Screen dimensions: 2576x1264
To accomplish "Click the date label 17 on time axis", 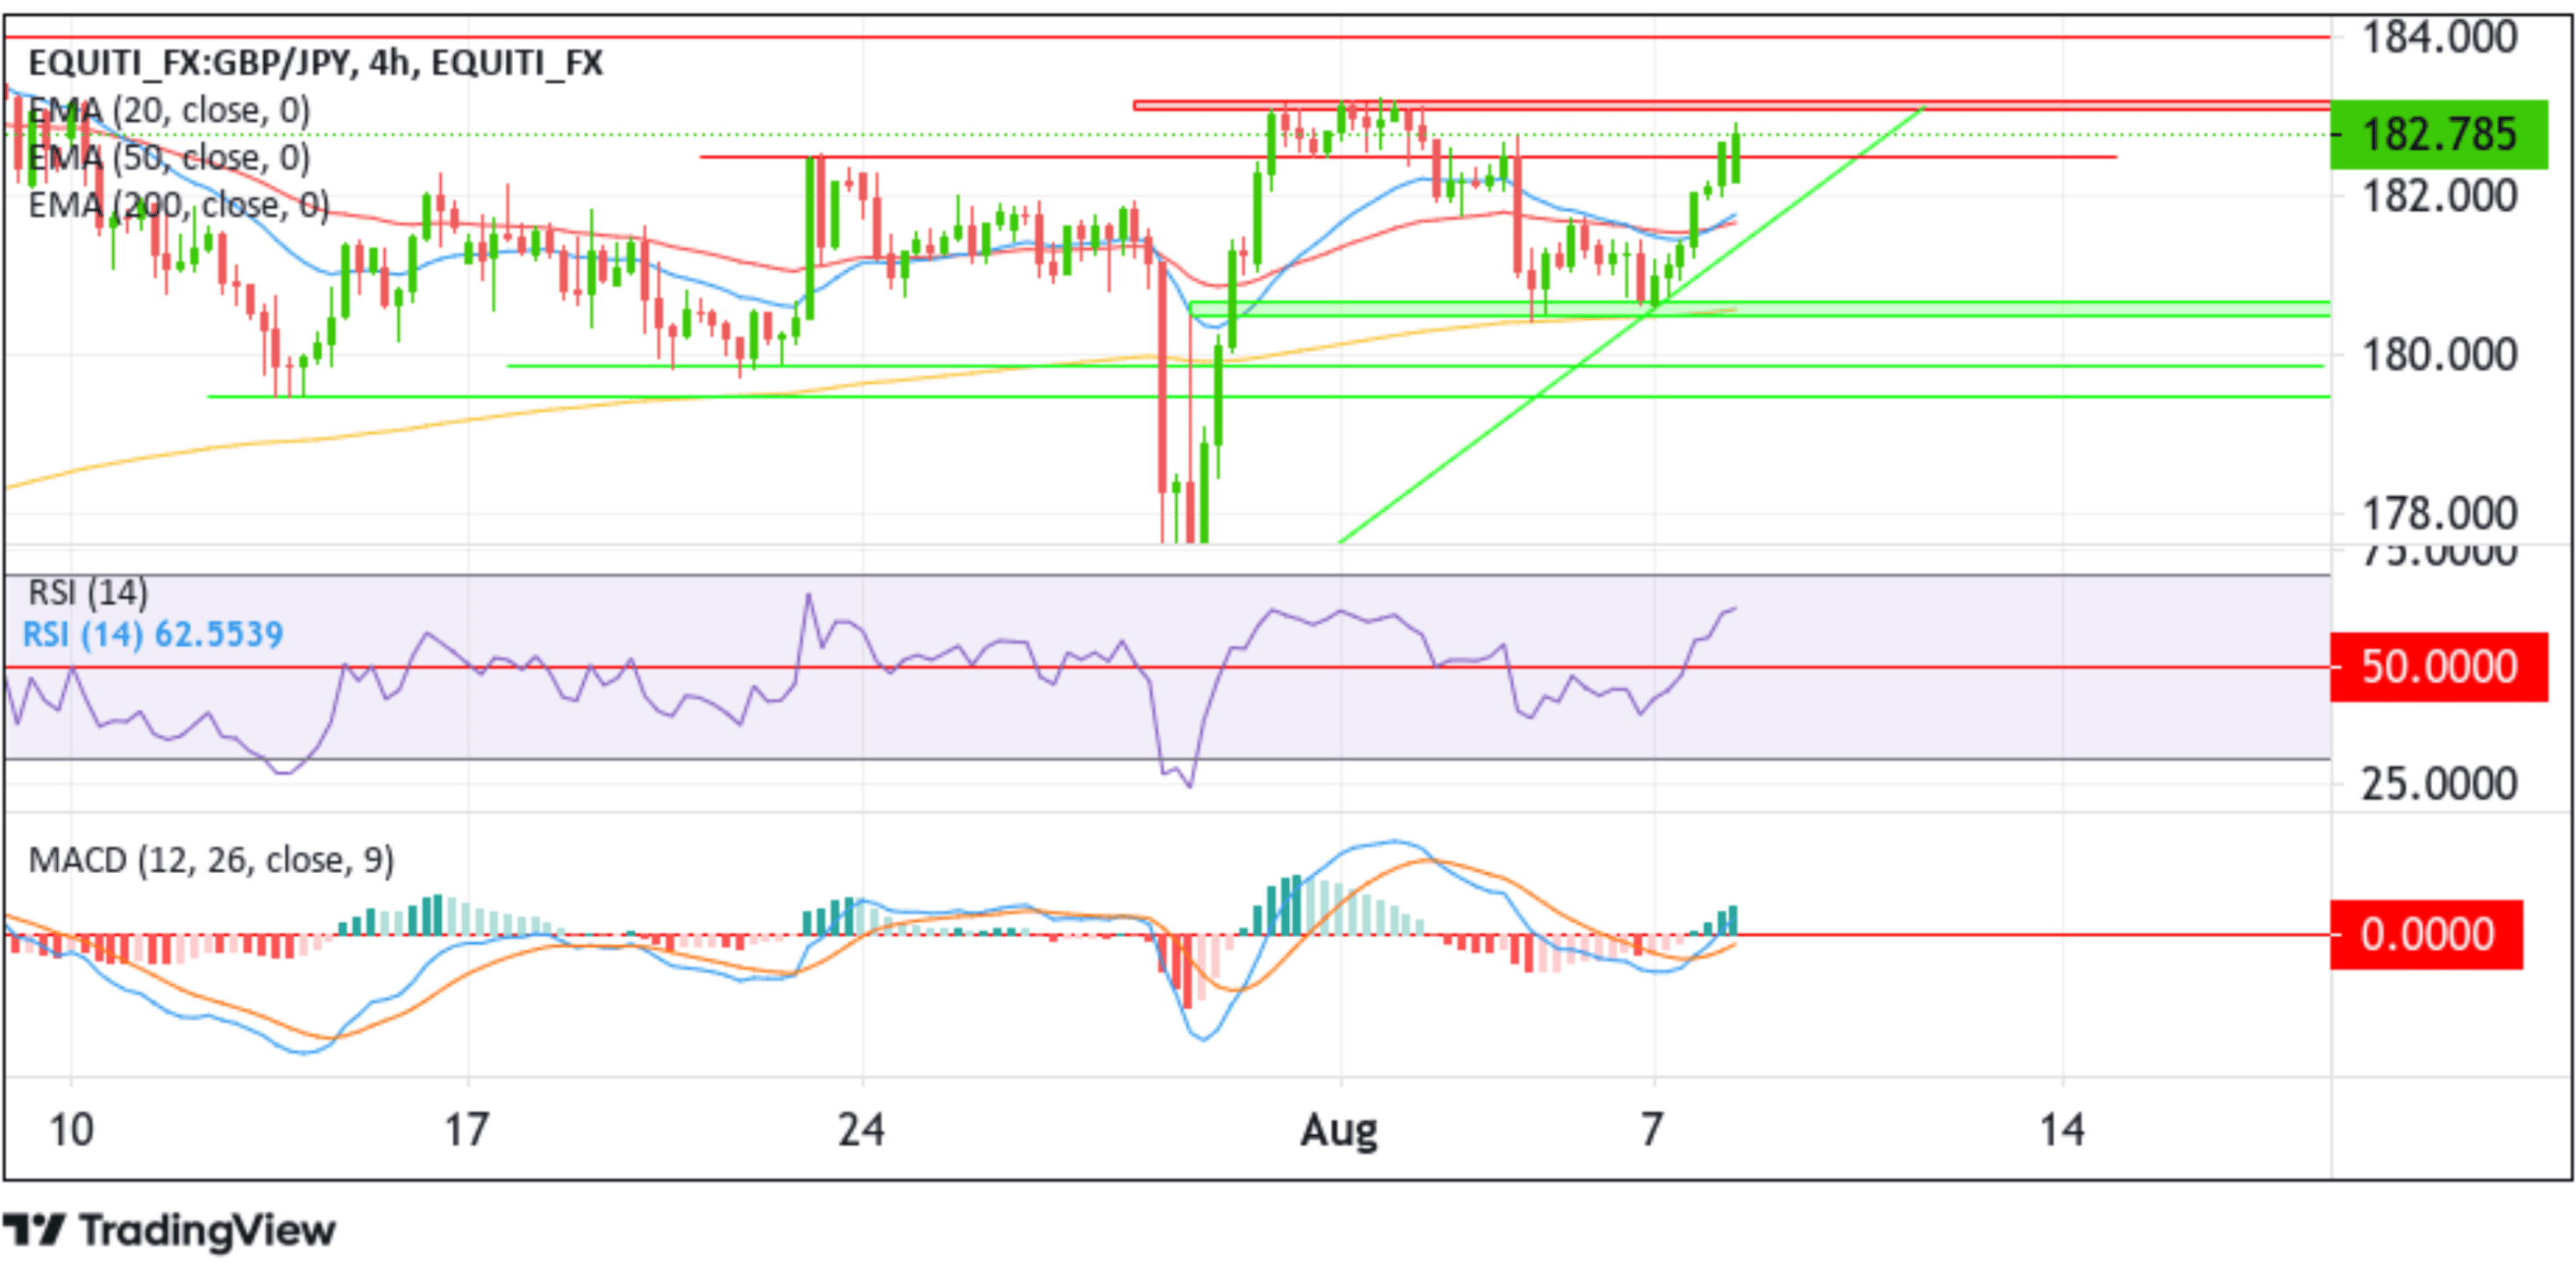I will 466,1131.
